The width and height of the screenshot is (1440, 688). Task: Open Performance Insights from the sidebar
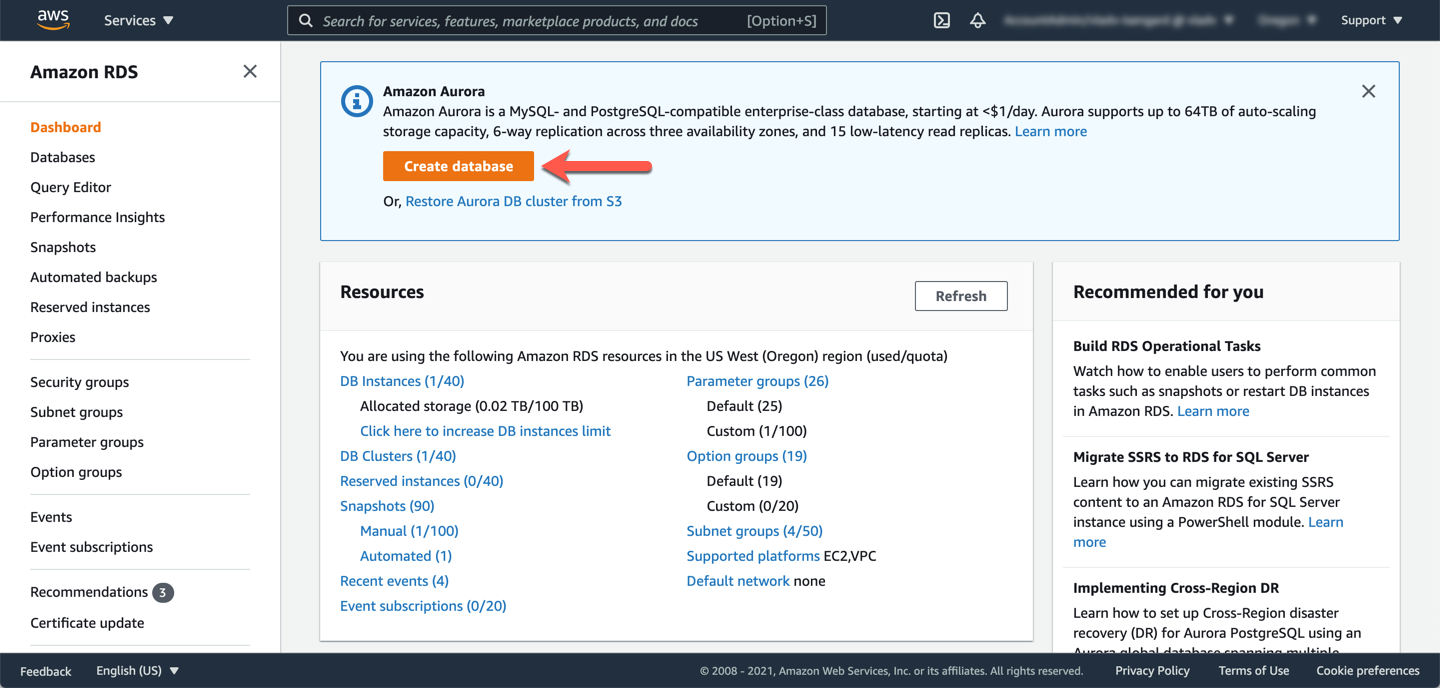pyautogui.click(x=97, y=217)
